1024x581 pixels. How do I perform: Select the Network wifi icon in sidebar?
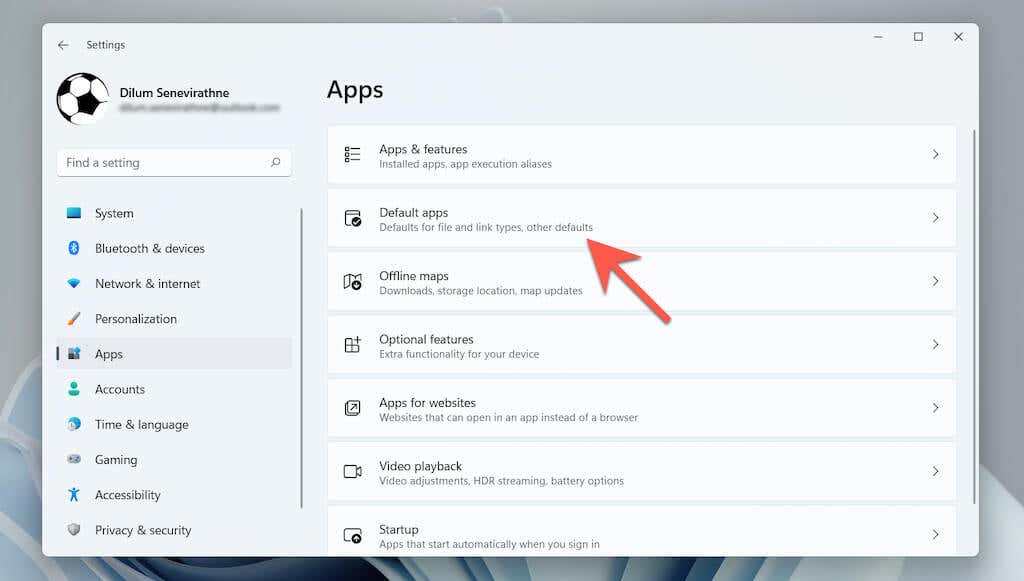tap(74, 283)
